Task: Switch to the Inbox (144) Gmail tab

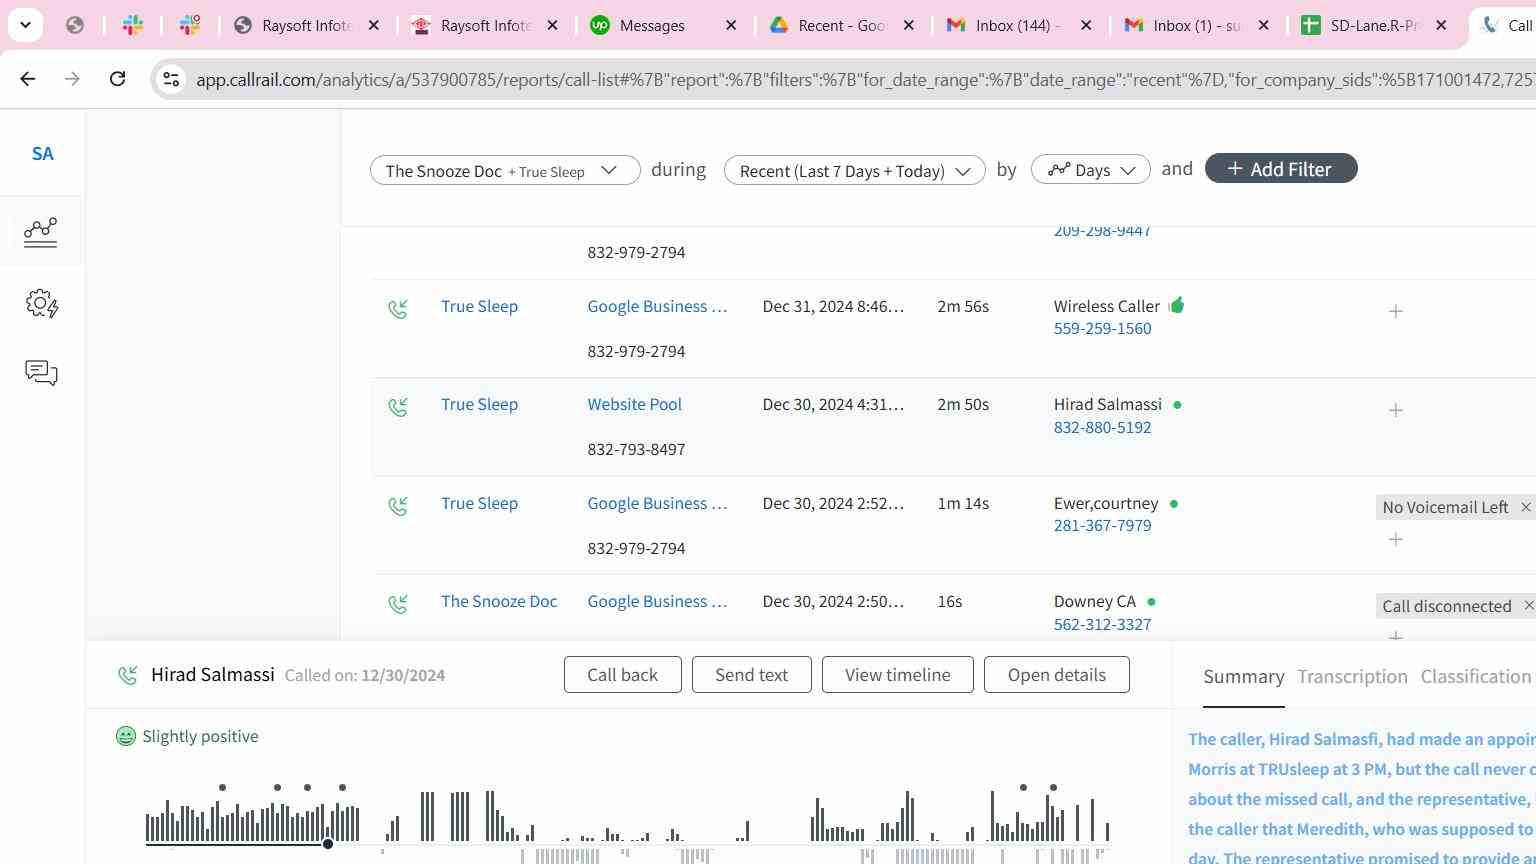Action: click(1020, 25)
